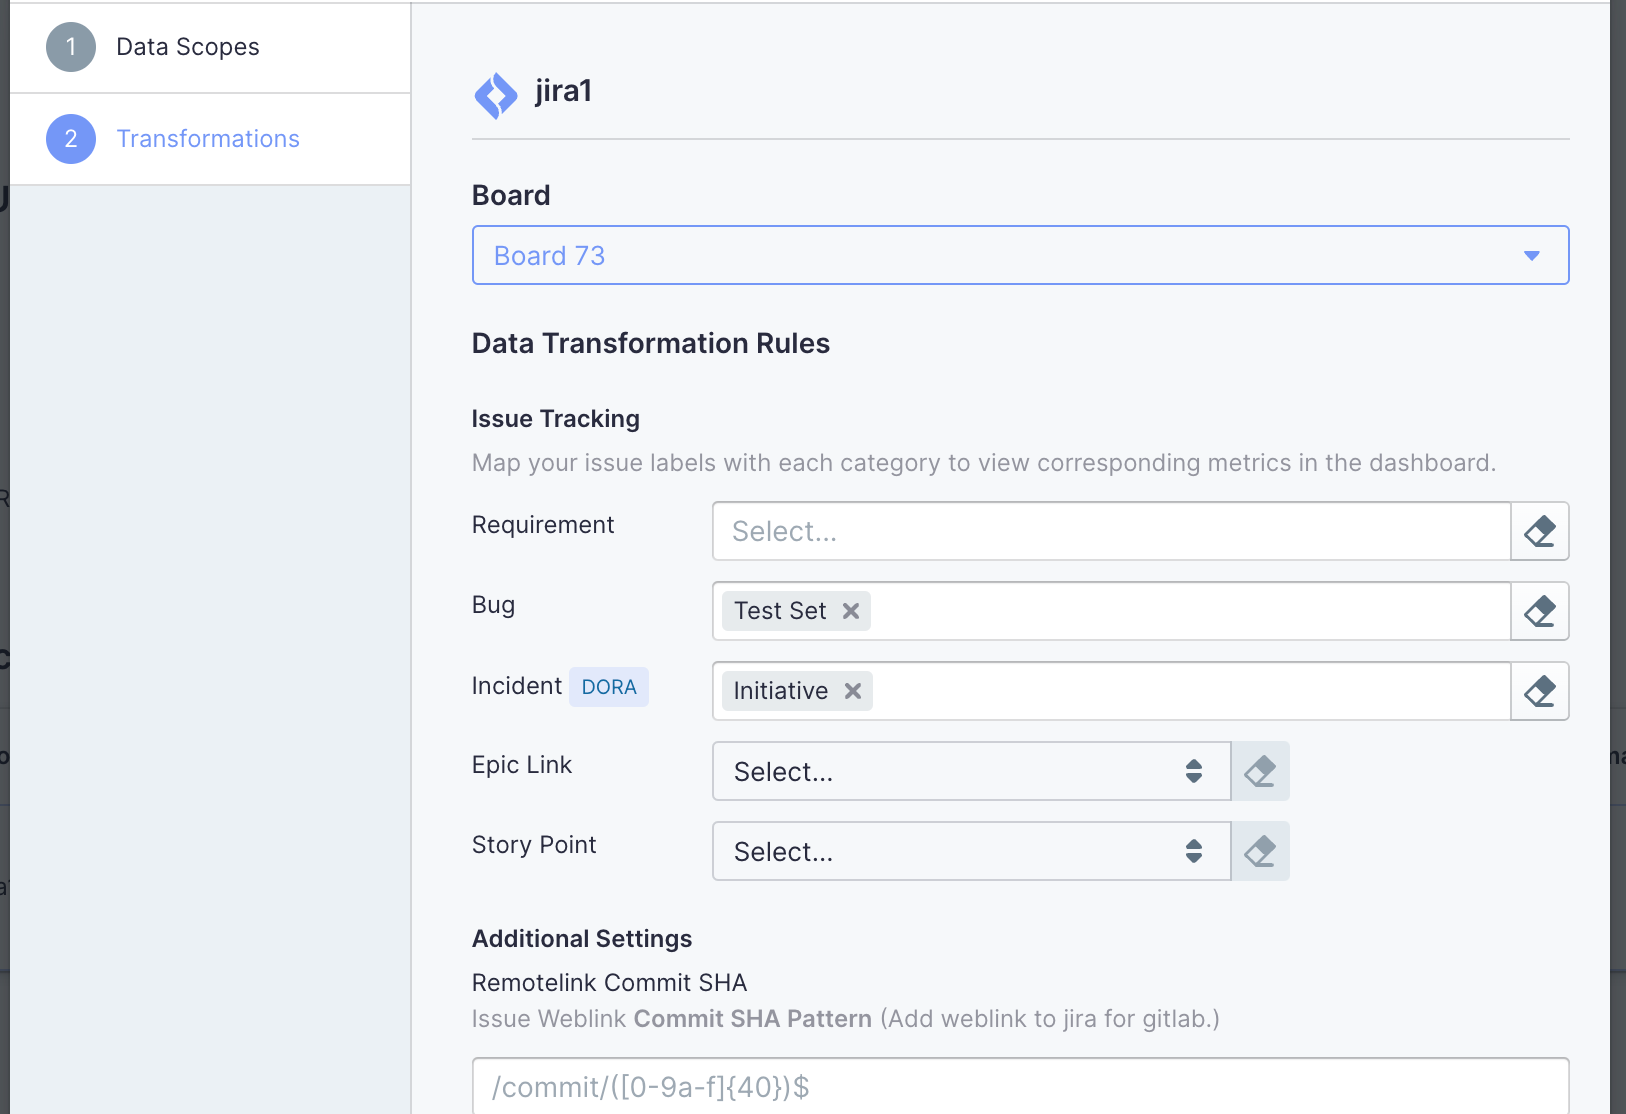Click the Epic Link eraser icon
The image size is (1626, 1114).
tap(1260, 771)
